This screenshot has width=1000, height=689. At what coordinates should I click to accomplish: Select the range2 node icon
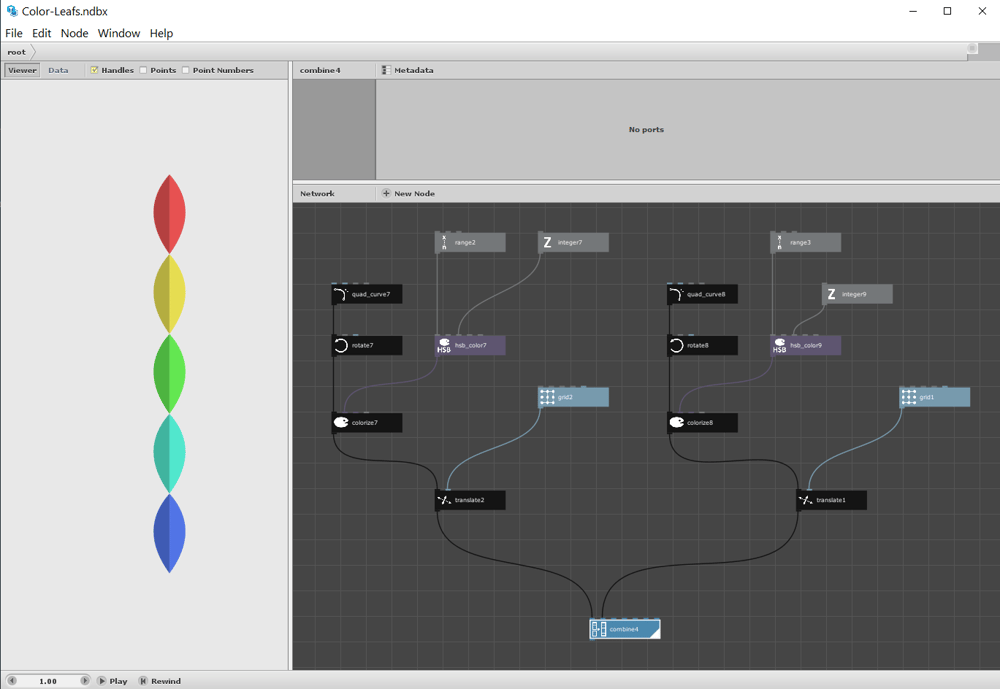[x=445, y=242]
